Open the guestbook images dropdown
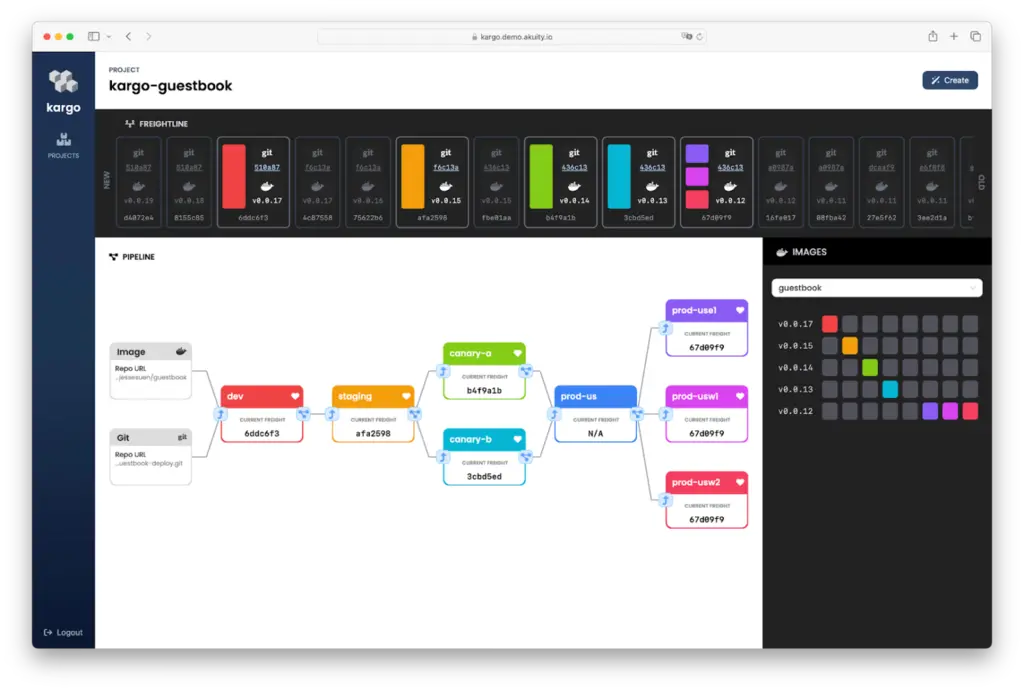The width and height of the screenshot is (1024, 691). (x=876, y=287)
